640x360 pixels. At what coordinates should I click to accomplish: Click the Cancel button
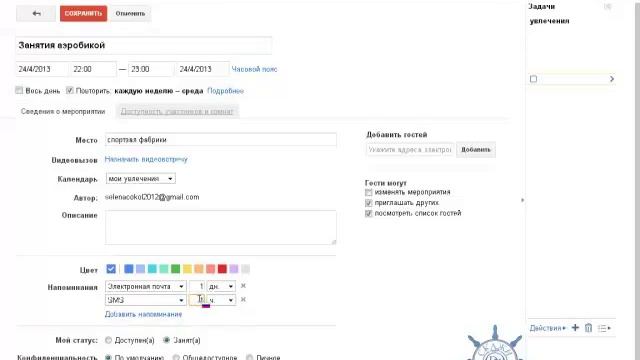(130, 13)
